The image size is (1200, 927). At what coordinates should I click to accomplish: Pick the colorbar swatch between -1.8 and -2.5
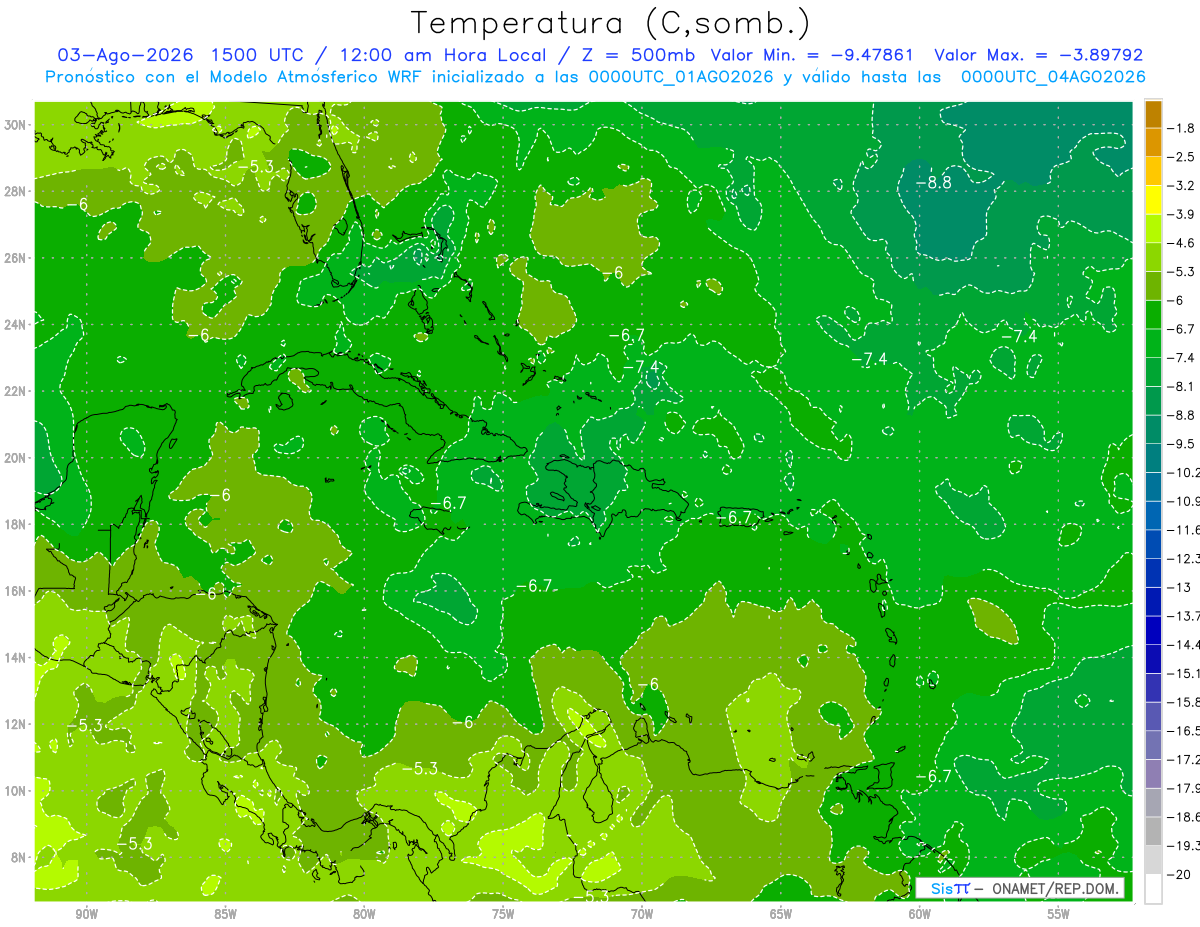click(1153, 142)
